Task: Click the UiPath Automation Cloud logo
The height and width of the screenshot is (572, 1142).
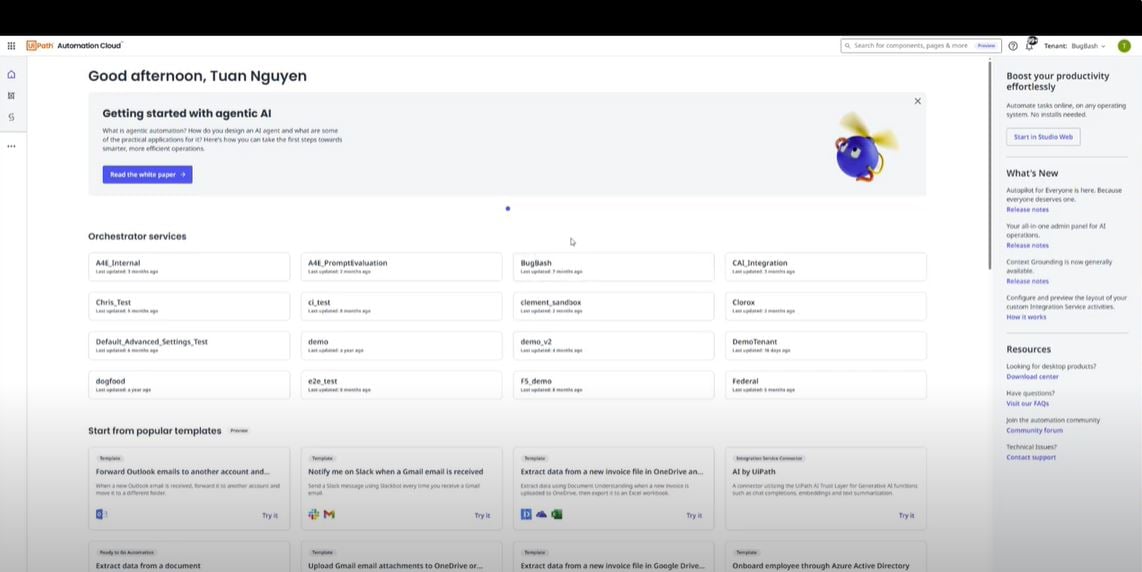Action: pos(74,45)
